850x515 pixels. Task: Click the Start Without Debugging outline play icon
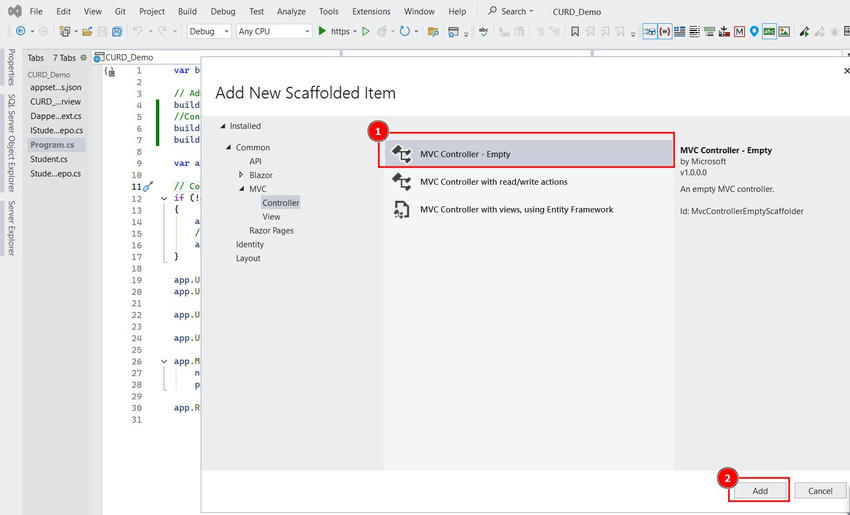(365, 31)
